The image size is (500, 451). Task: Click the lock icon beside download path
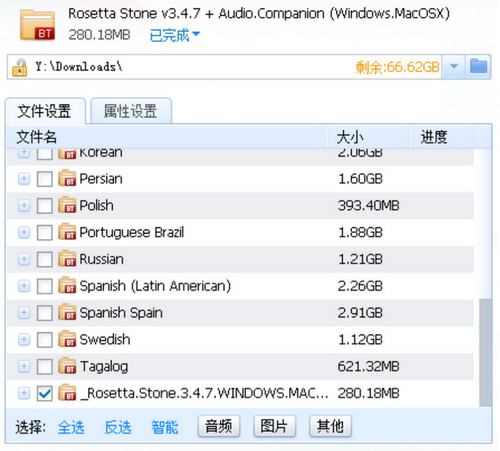[x=20, y=67]
